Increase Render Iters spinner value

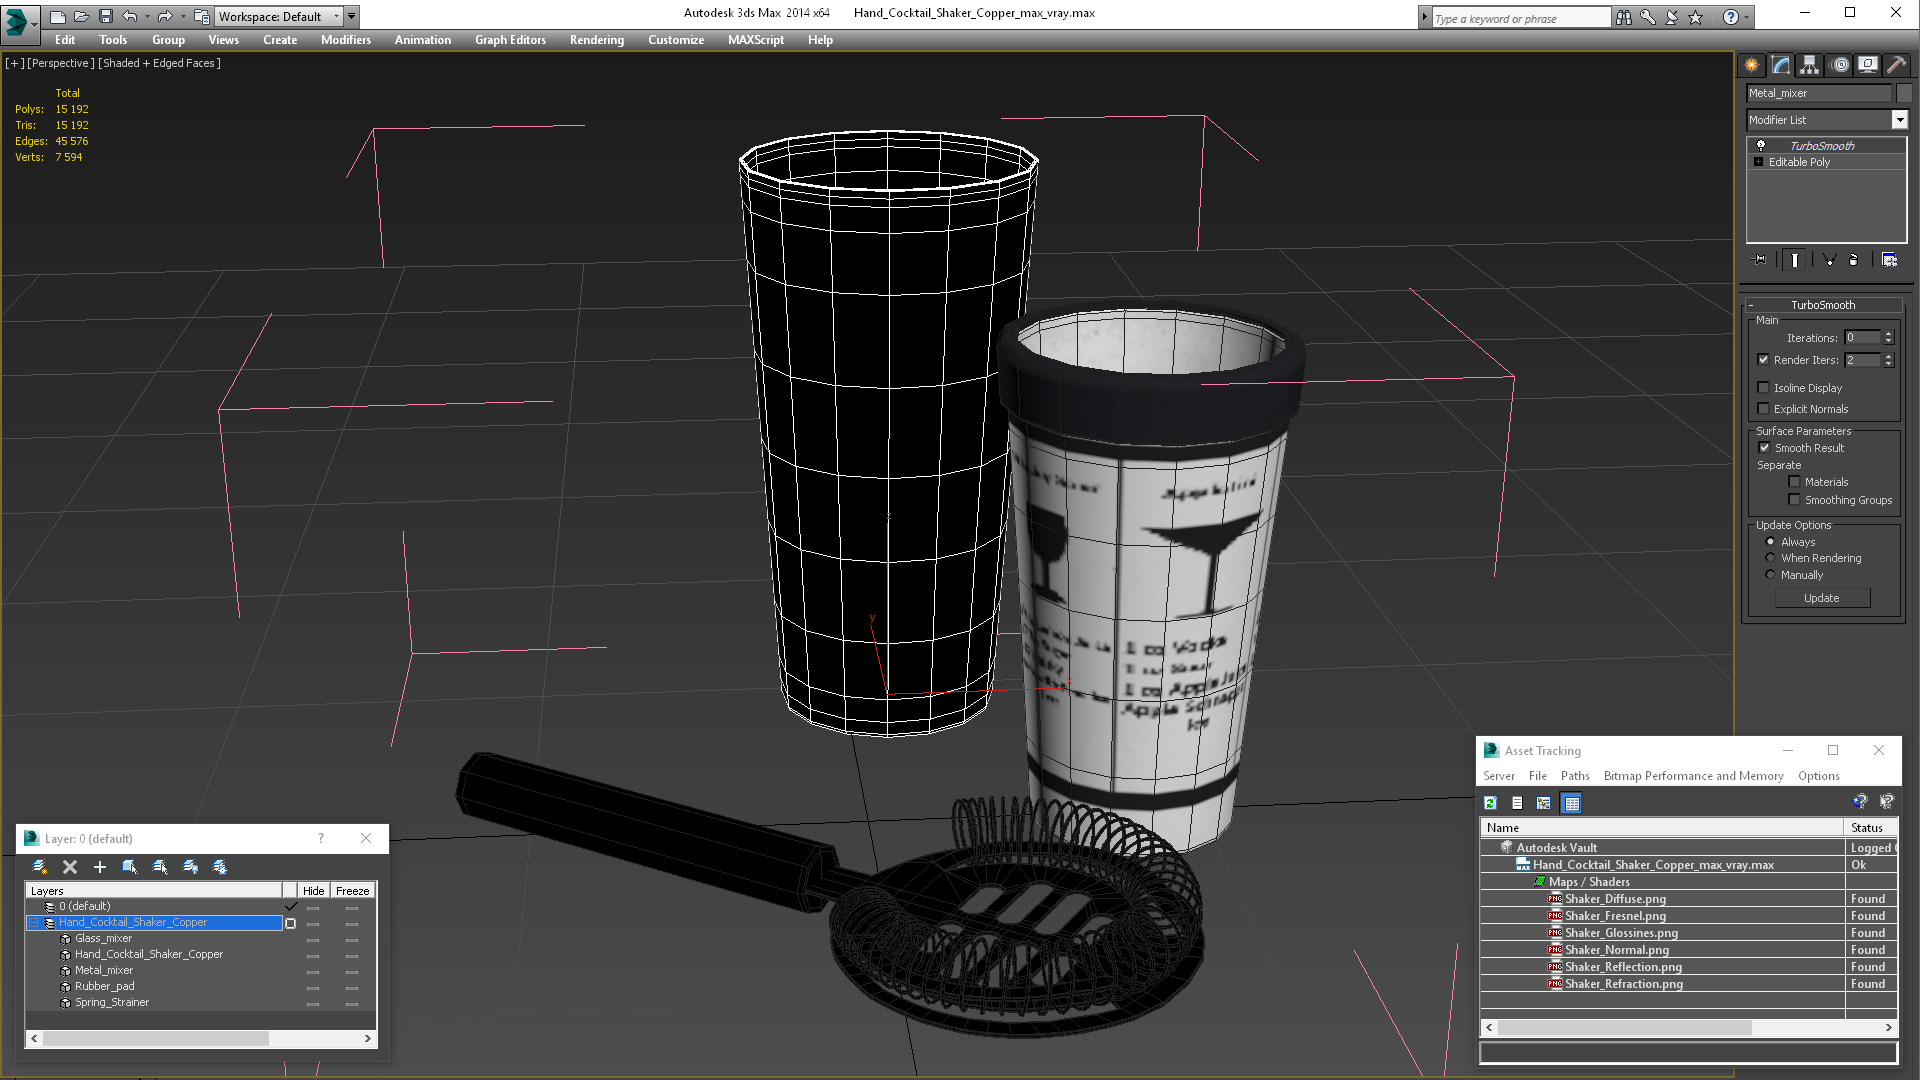point(1888,356)
